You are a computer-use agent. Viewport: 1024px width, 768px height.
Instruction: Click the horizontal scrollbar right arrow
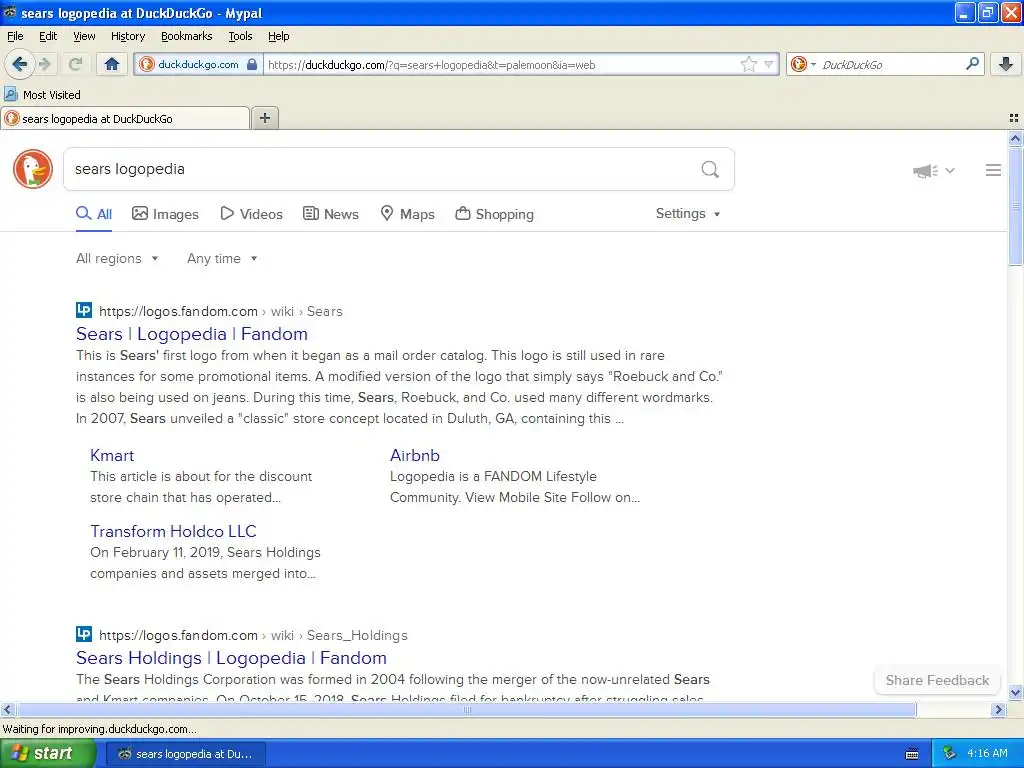click(998, 709)
